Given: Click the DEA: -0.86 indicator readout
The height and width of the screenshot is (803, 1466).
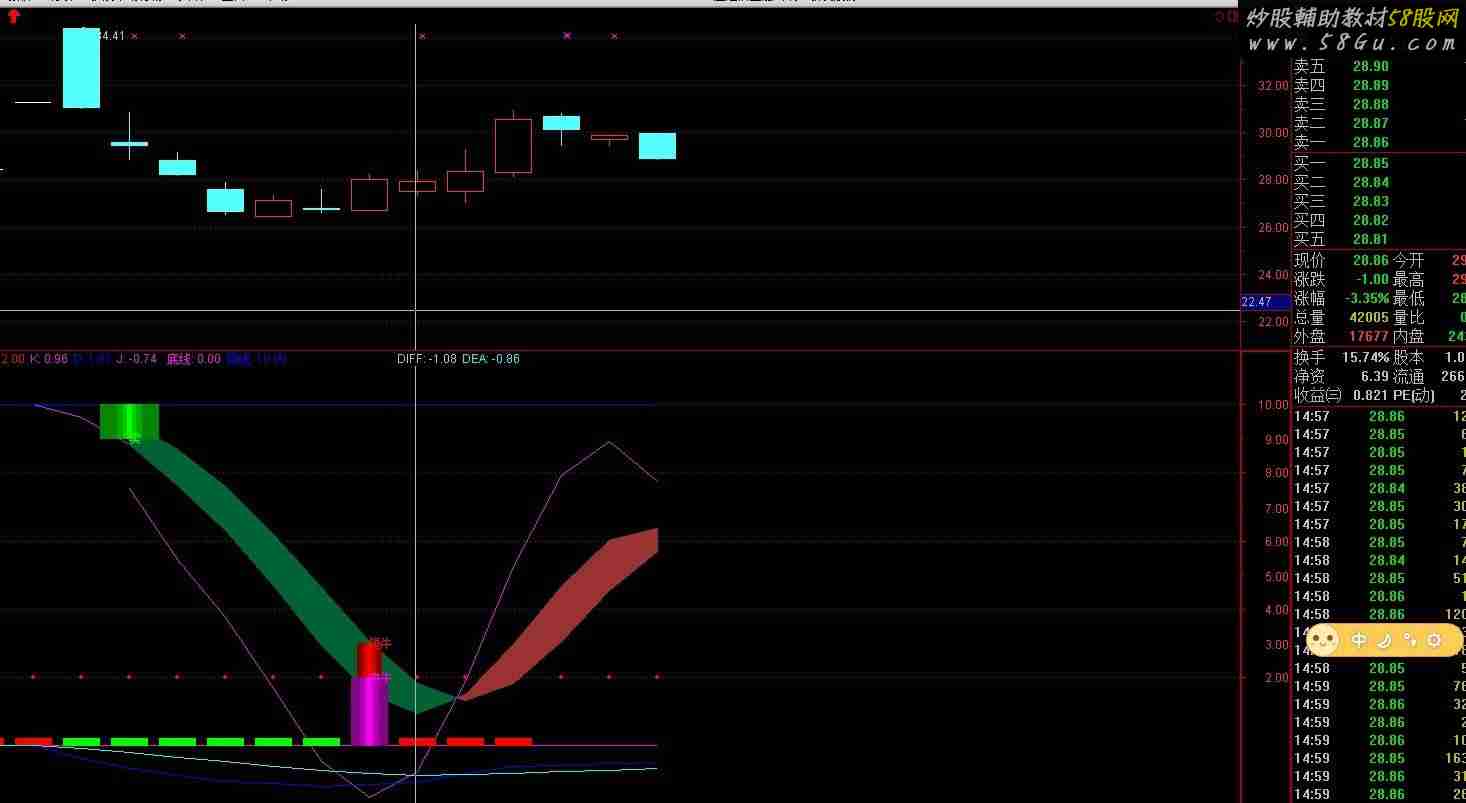Looking at the screenshot, I should [490, 359].
